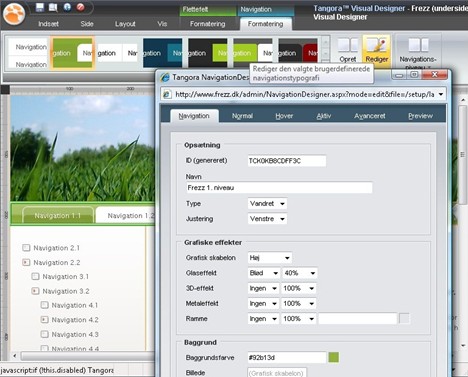Click the Ramme color text field

tap(358, 319)
